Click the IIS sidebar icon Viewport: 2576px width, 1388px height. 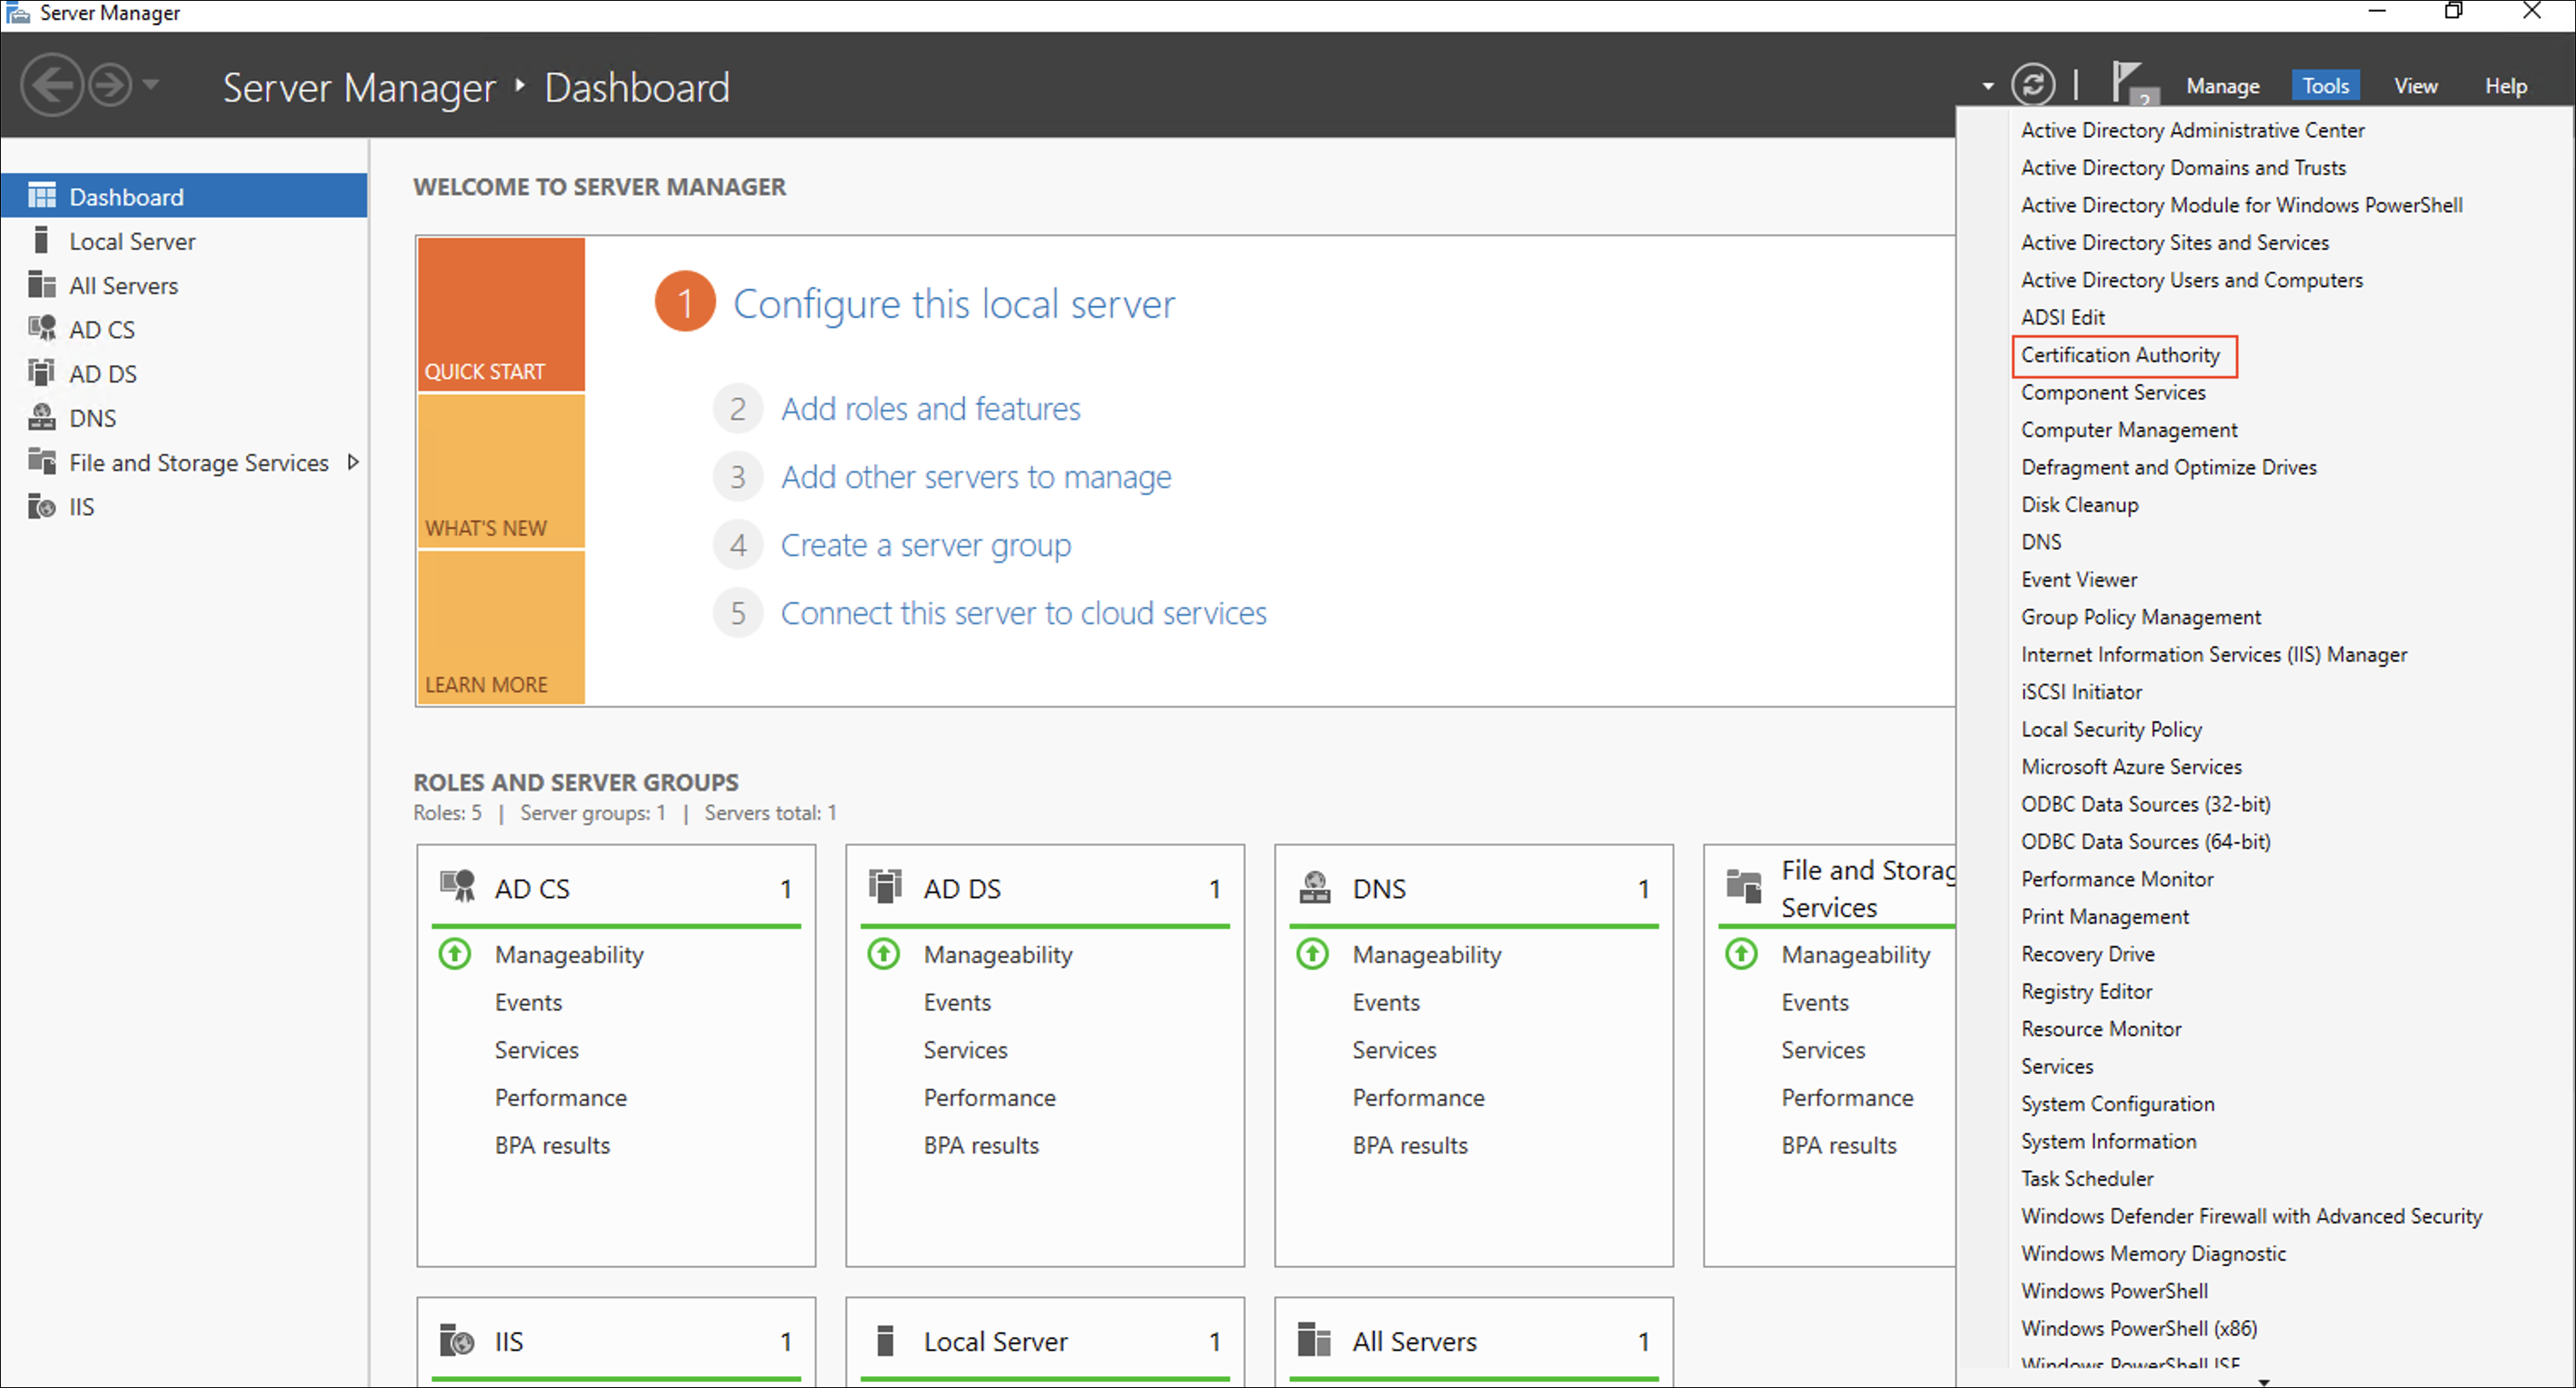(41, 506)
